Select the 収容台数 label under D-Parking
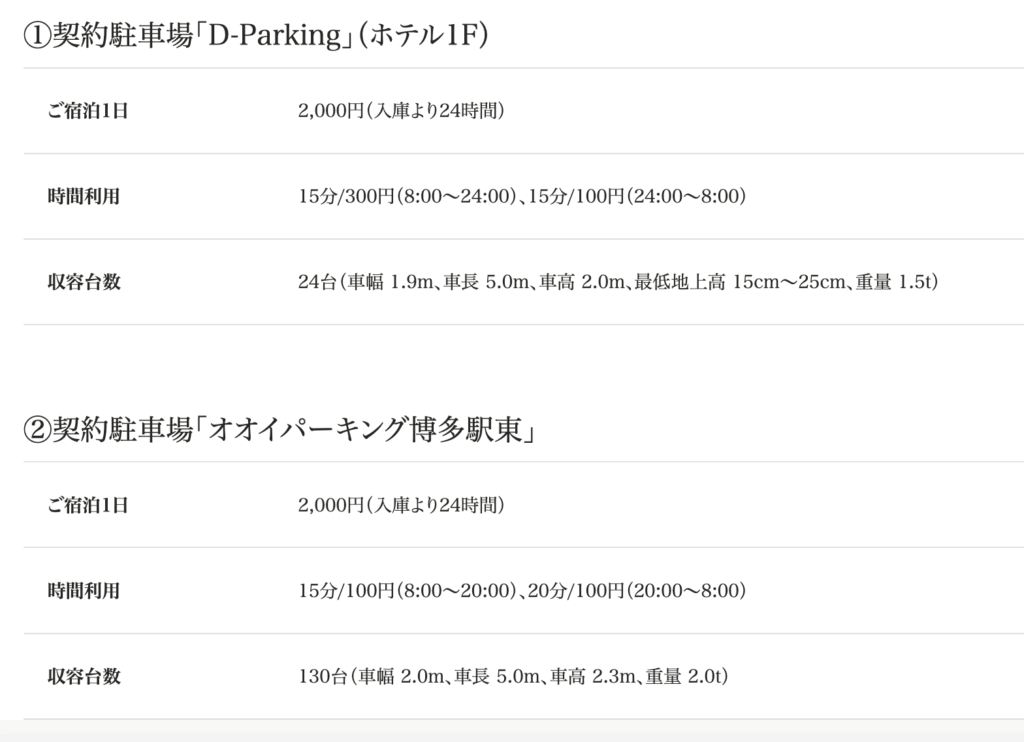 83,282
